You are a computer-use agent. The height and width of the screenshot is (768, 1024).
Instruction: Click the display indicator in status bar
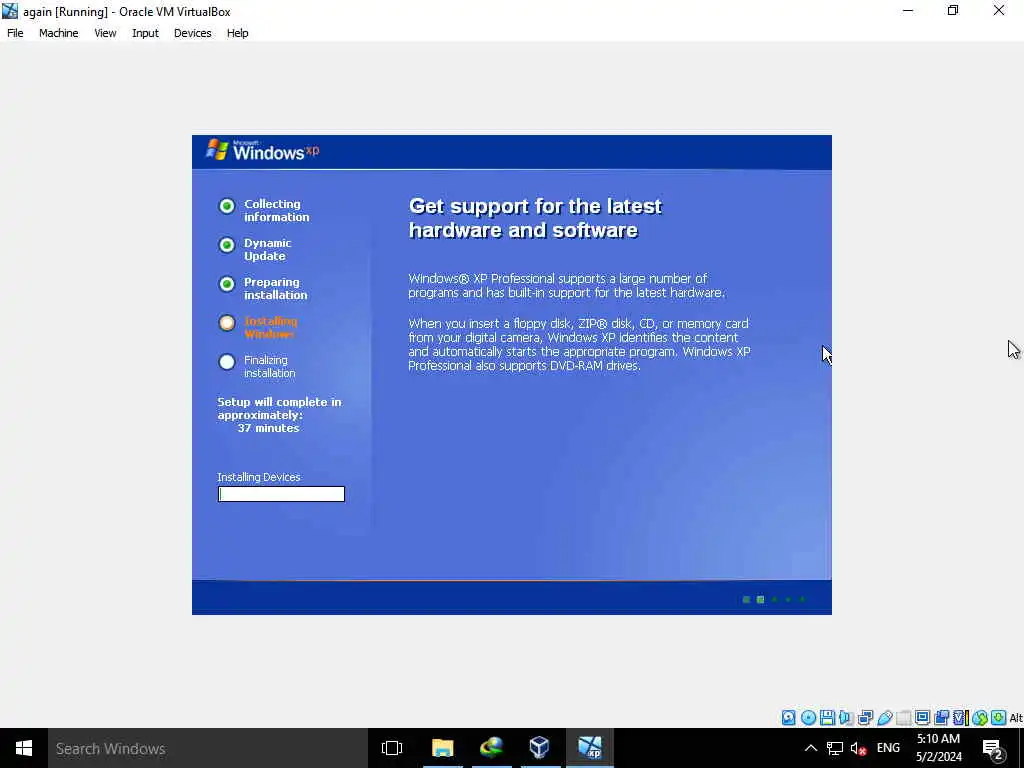point(922,718)
